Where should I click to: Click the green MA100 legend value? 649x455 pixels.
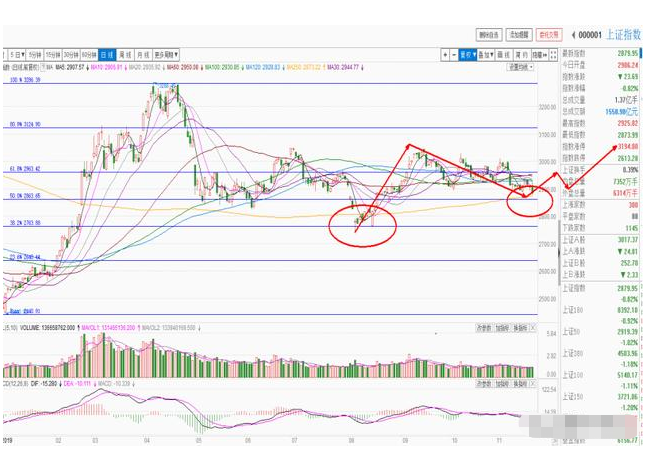[x=224, y=67]
